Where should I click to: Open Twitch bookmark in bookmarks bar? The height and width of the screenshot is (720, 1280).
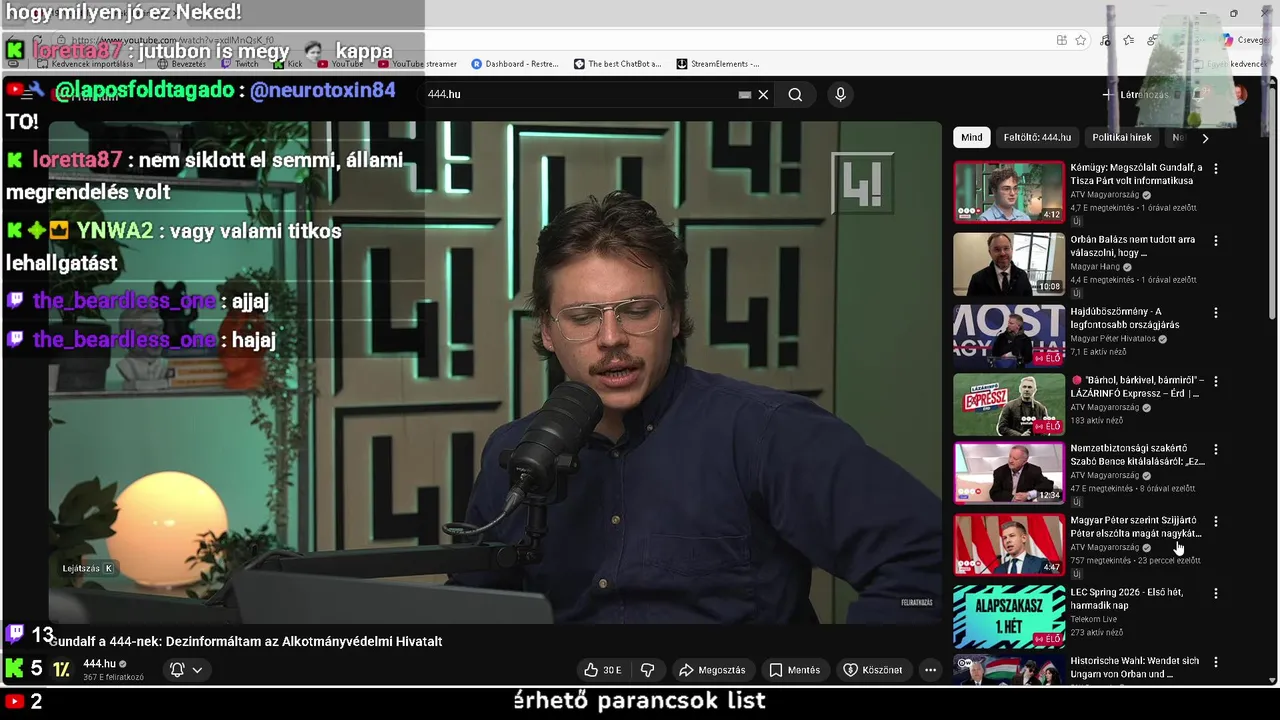[x=238, y=64]
